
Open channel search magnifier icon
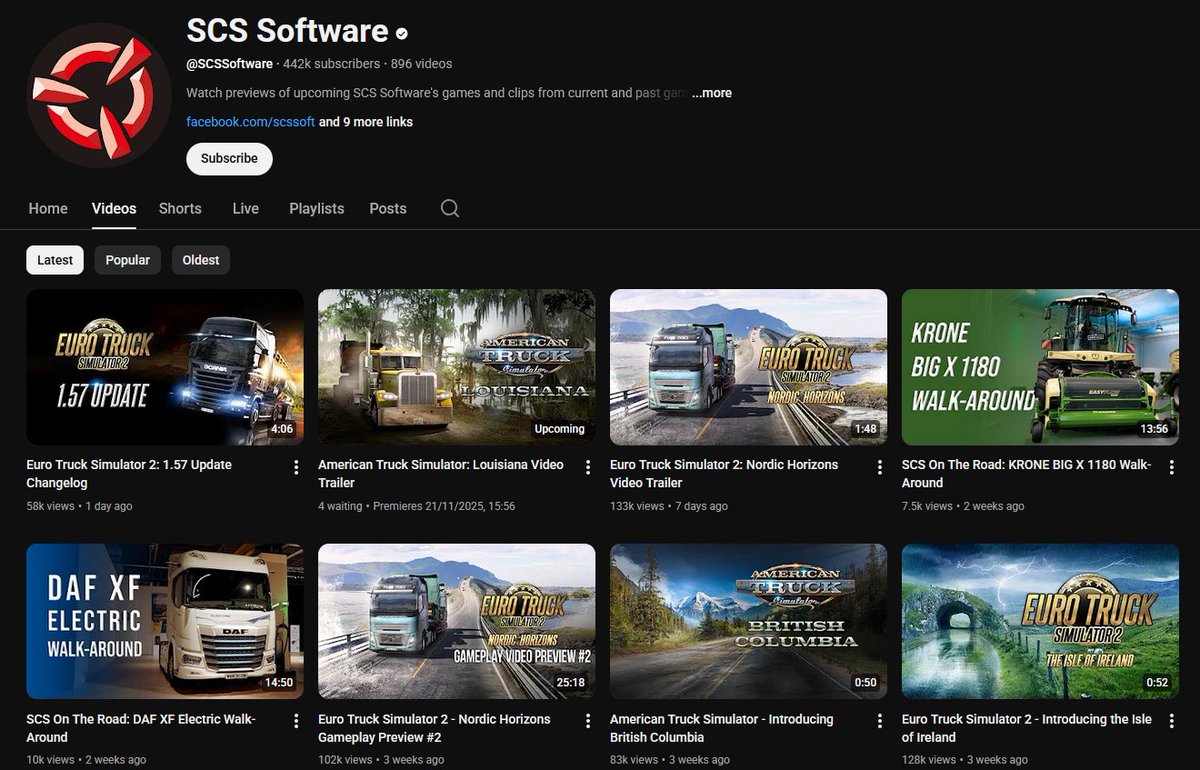(x=450, y=208)
